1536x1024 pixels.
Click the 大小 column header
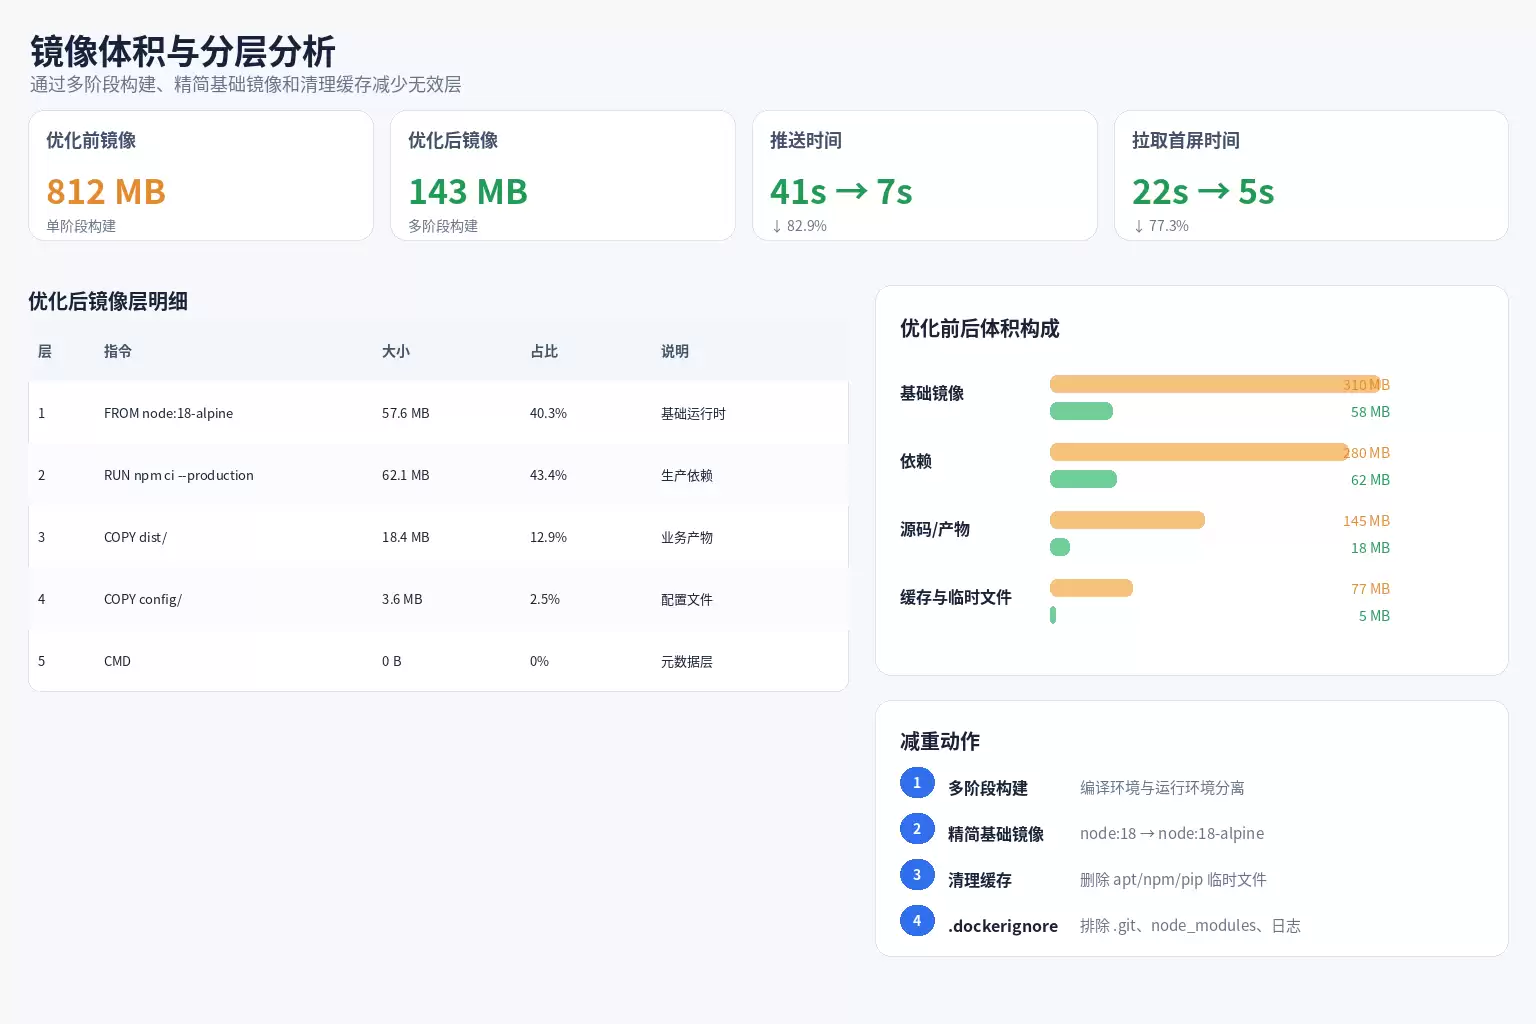pos(396,351)
